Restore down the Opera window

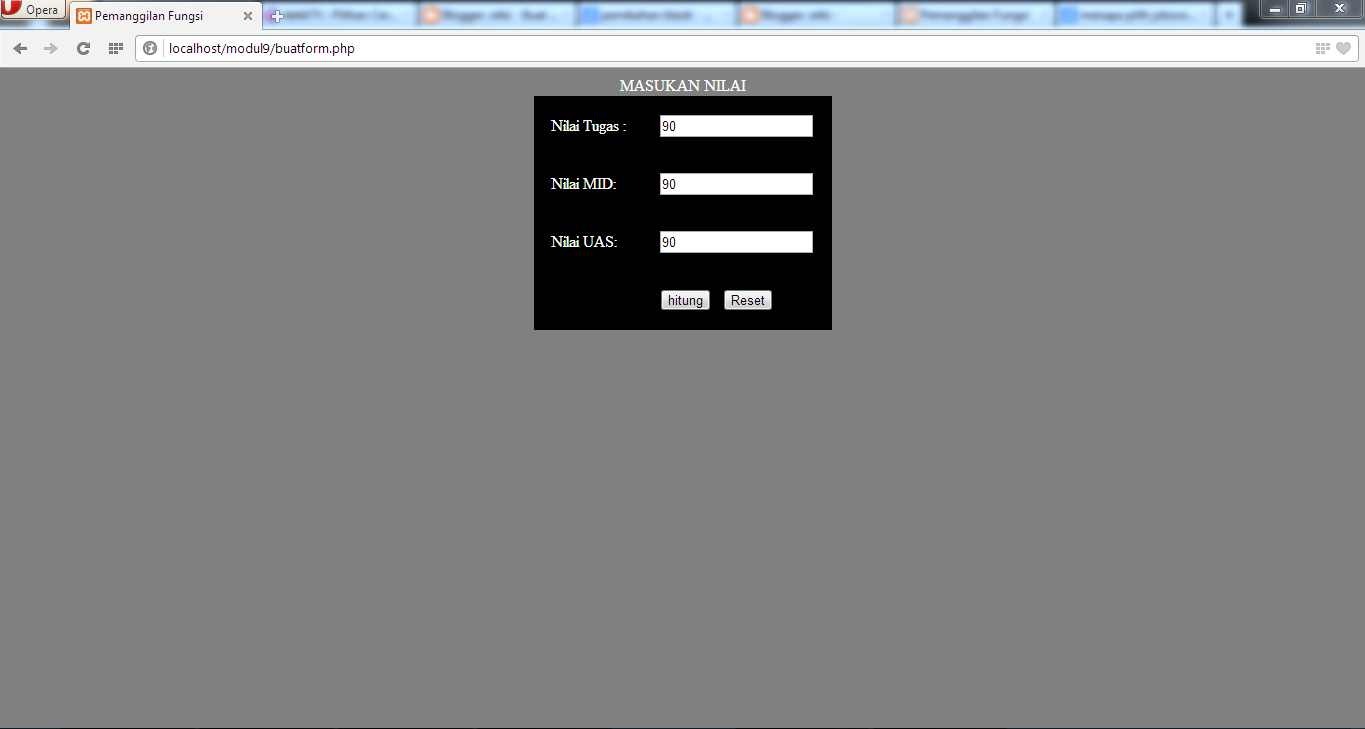[1301, 9]
